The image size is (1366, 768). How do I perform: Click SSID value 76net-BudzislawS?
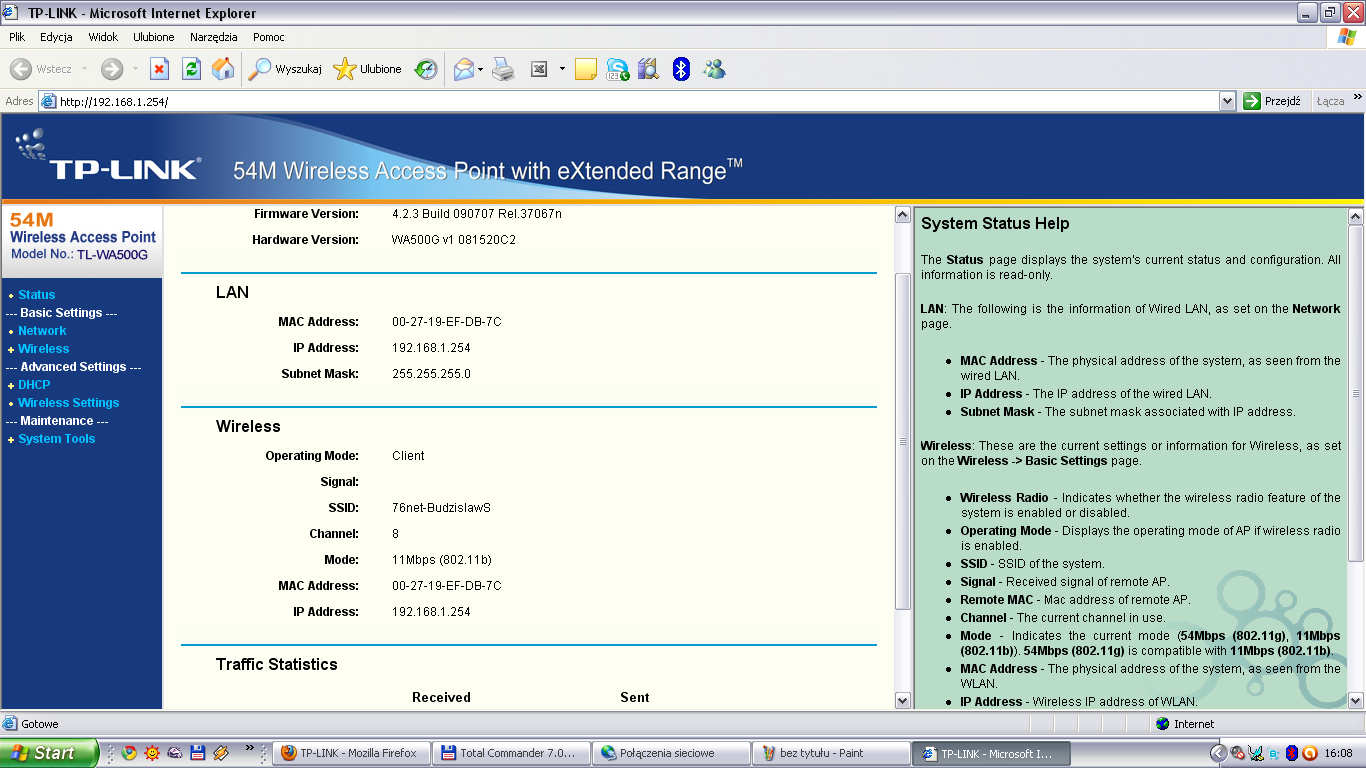point(441,507)
